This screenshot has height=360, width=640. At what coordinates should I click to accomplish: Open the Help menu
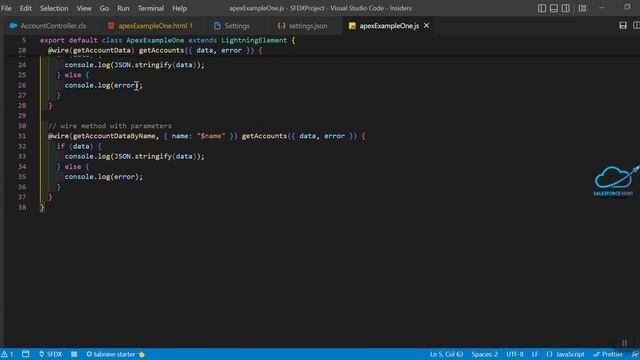[179, 8]
